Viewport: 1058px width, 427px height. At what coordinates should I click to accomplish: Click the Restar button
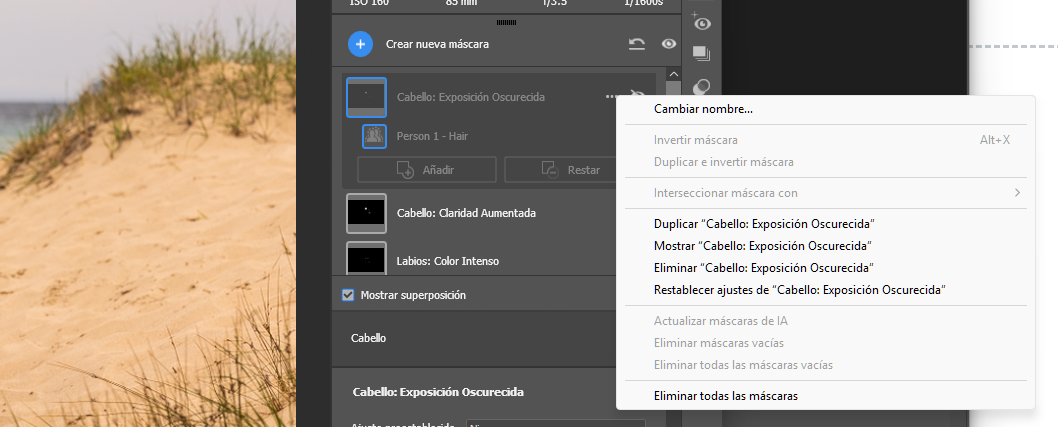561,170
